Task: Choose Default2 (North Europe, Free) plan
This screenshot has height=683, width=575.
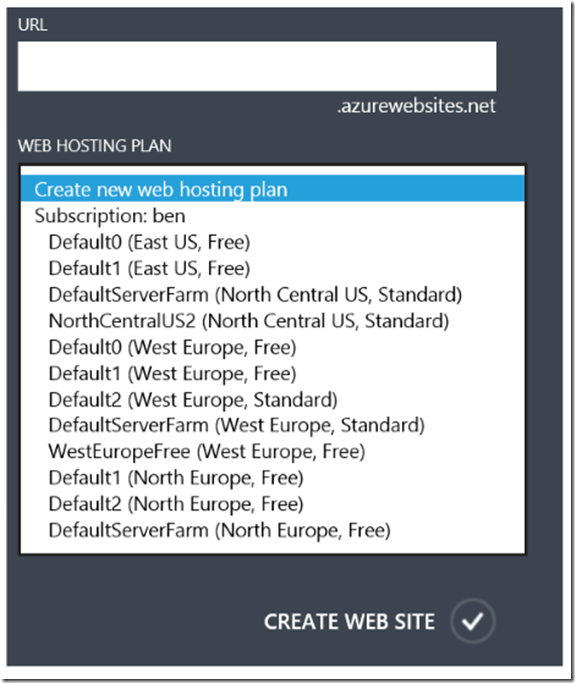Action: coord(273,504)
